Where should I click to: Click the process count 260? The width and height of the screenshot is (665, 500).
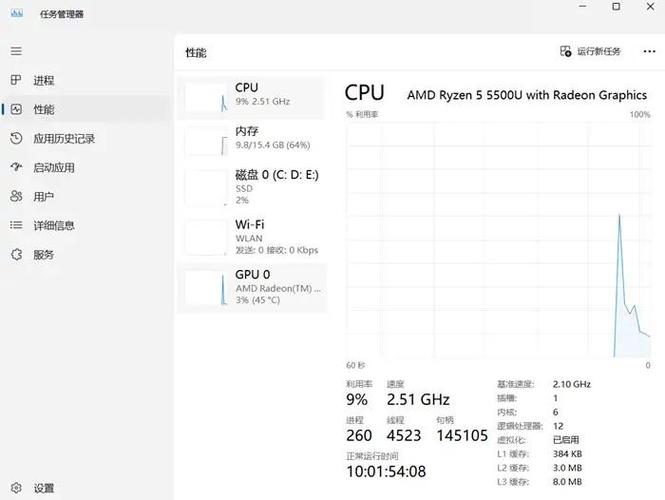click(359, 436)
